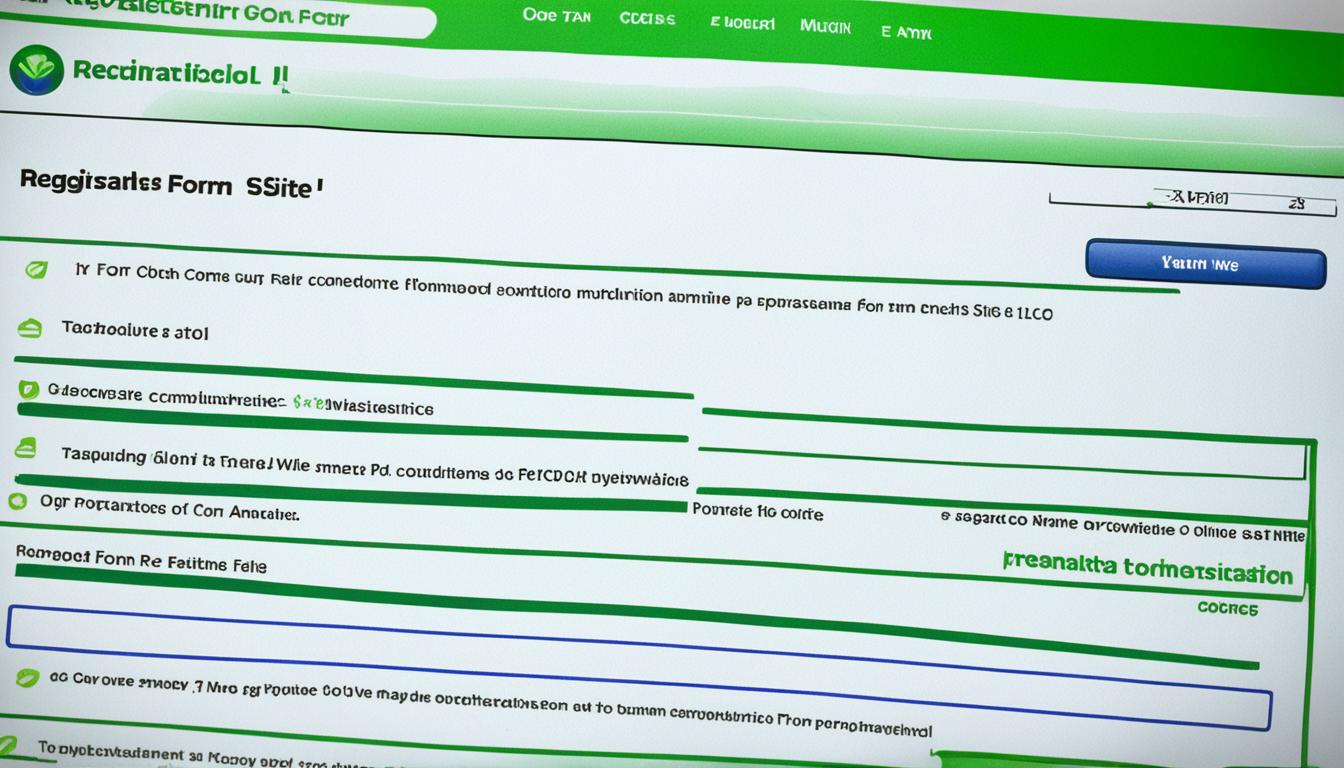Select the "Pourete fio coire" label
This screenshot has width=1344, height=768.
coord(757,513)
